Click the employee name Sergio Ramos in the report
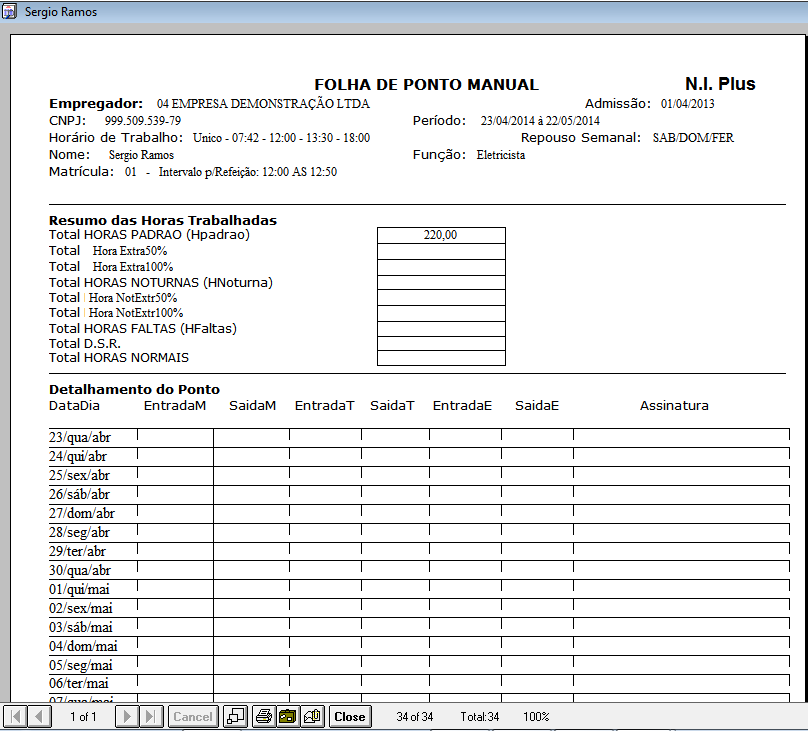 pos(141,155)
